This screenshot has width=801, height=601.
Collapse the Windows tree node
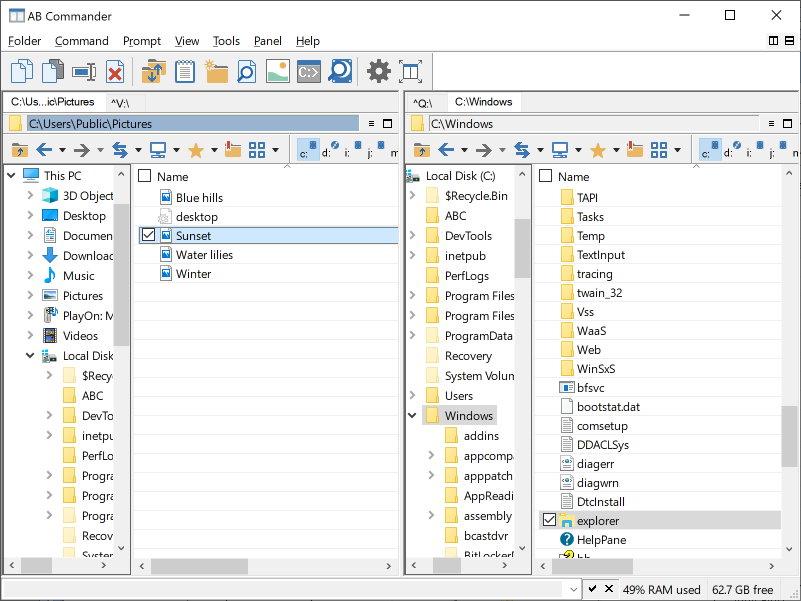pyautogui.click(x=410, y=415)
